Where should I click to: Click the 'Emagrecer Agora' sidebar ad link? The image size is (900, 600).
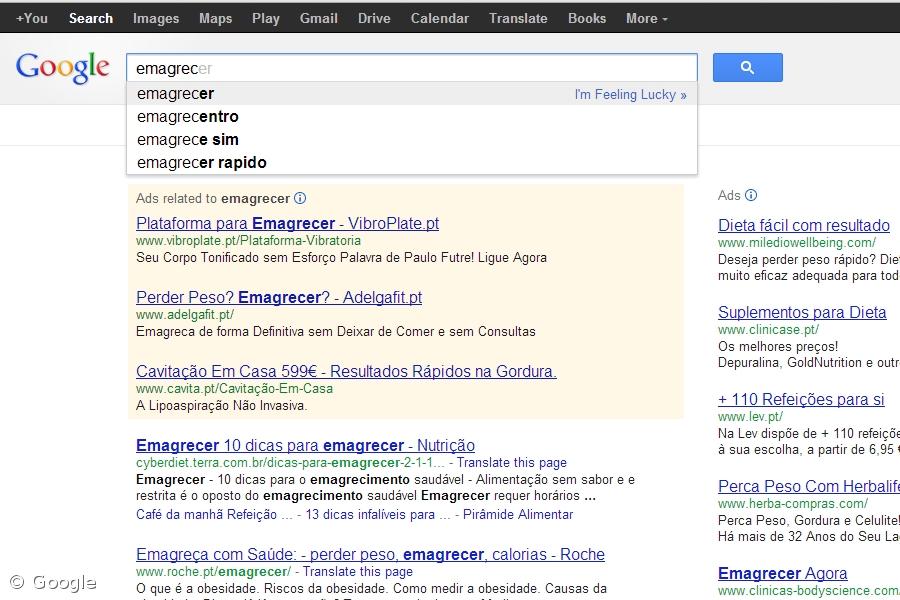[x=782, y=572]
